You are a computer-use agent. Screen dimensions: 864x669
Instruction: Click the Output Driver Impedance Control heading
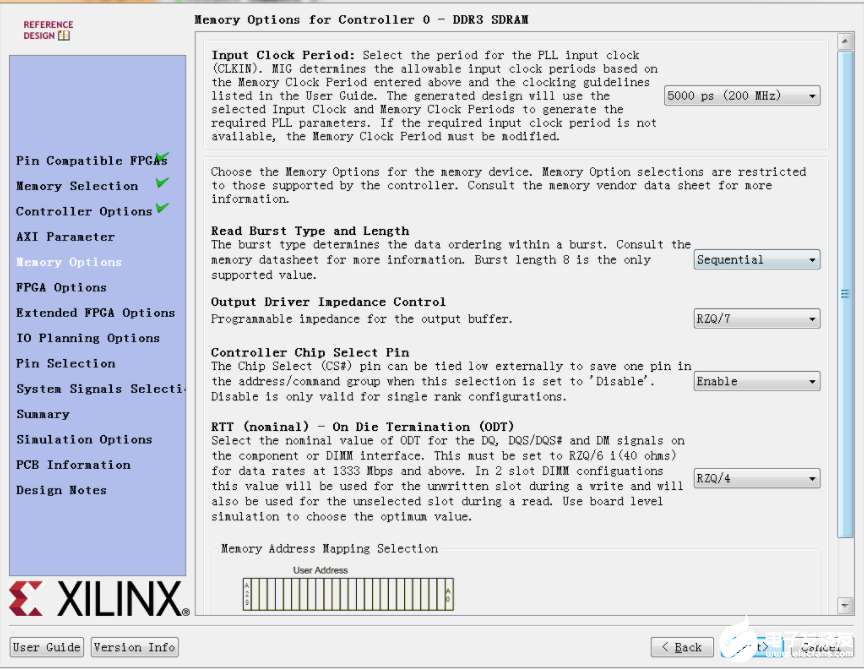(328, 302)
